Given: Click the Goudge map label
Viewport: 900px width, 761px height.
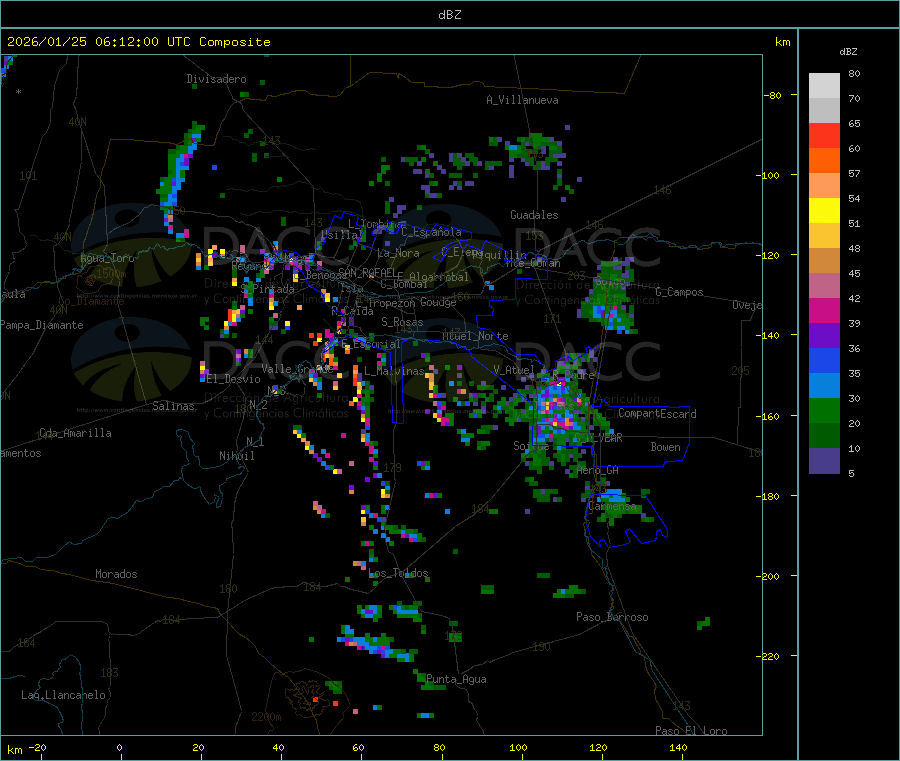Looking at the screenshot, I should 438,302.
